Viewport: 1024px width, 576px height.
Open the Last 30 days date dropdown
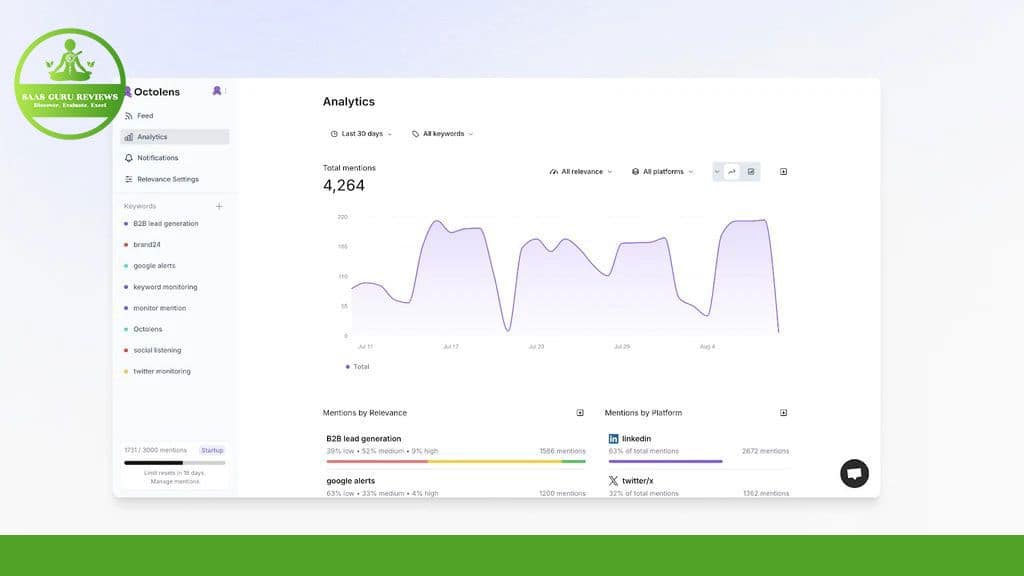point(361,134)
